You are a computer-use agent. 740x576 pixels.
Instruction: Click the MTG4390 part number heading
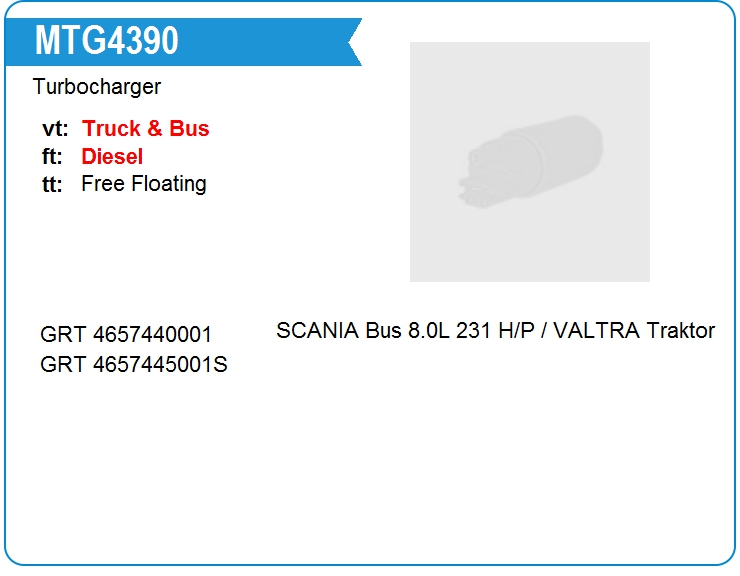pyautogui.click(x=107, y=40)
